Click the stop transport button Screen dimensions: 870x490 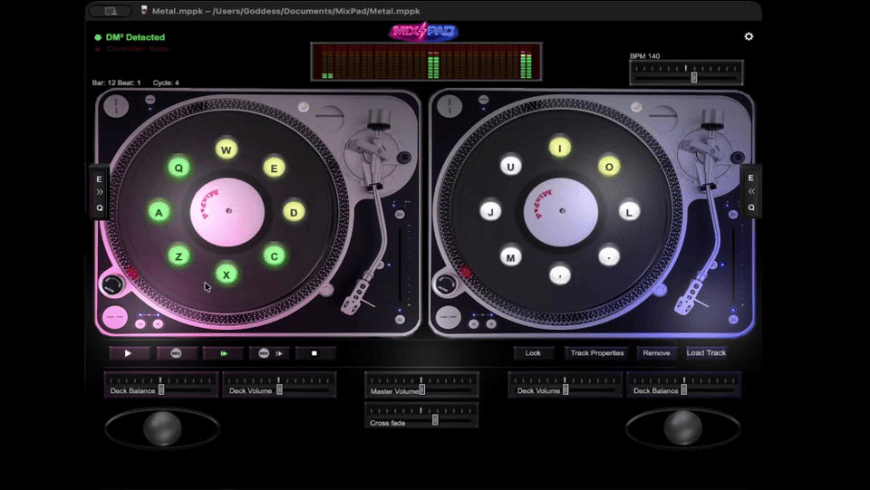click(x=315, y=353)
